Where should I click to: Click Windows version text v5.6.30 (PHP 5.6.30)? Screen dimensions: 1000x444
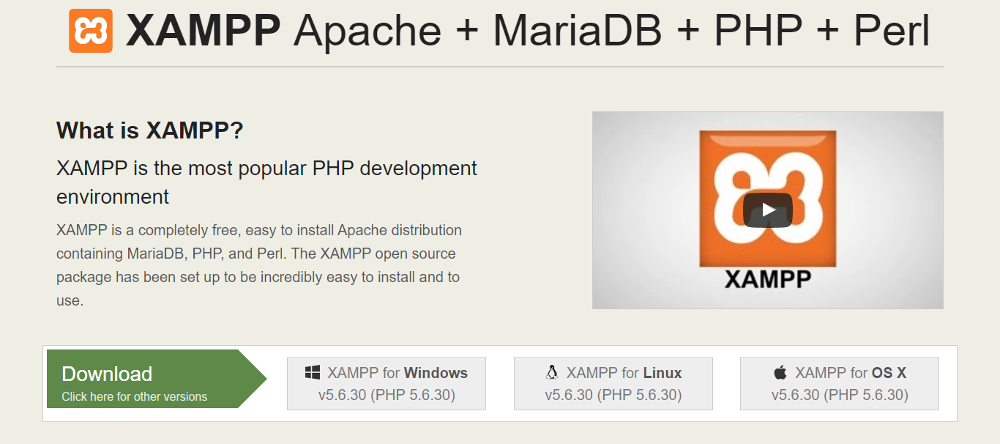pyautogui.click(x=386, y=396)
